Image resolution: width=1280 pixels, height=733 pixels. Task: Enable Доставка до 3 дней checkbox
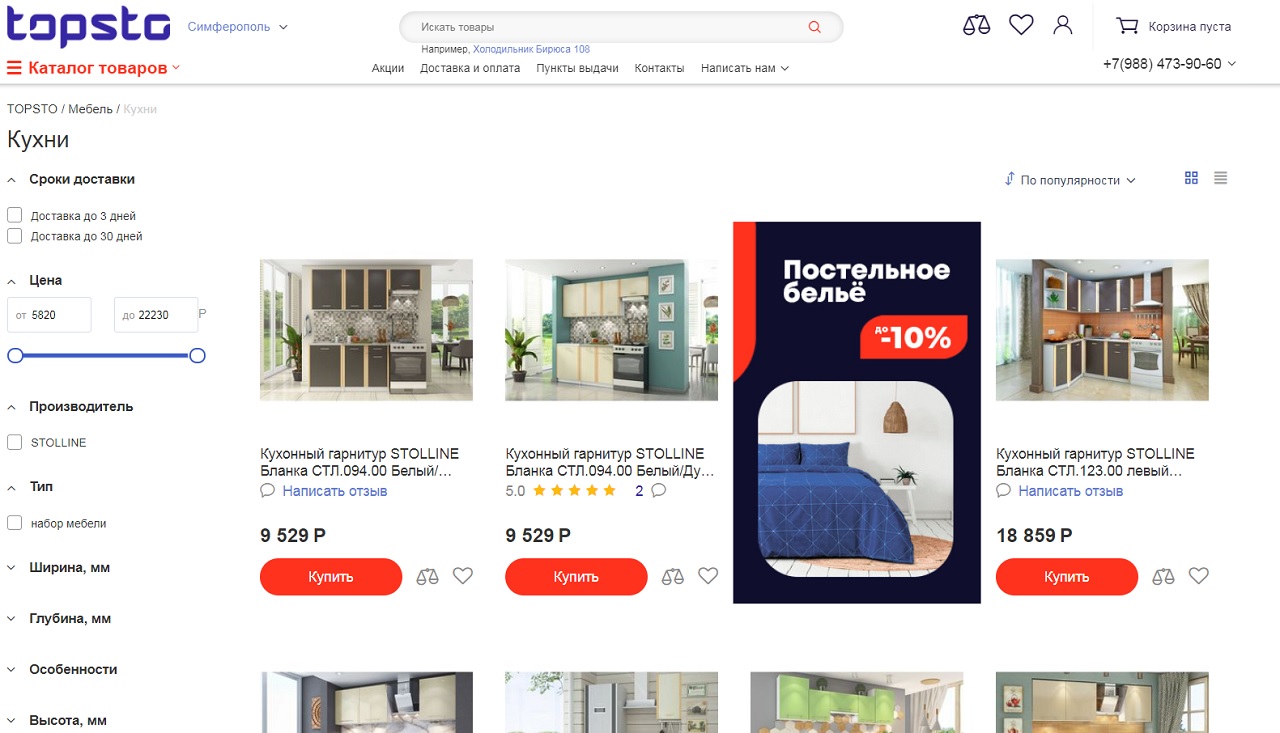pyautogui.click(x=15, y=215)
